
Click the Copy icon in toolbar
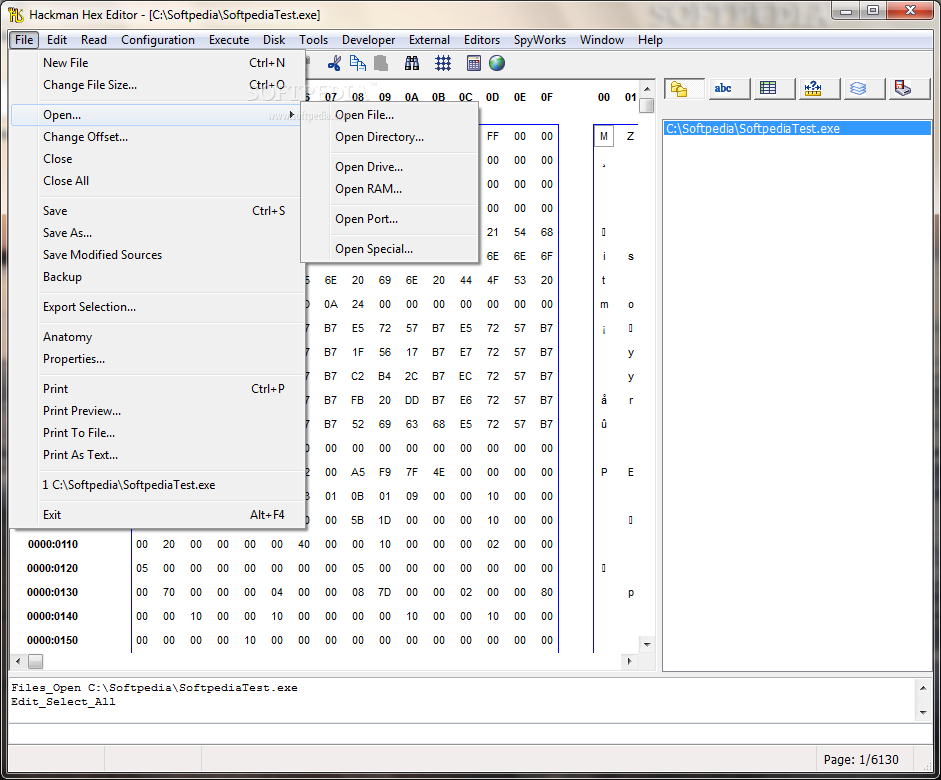coord(358,63)
